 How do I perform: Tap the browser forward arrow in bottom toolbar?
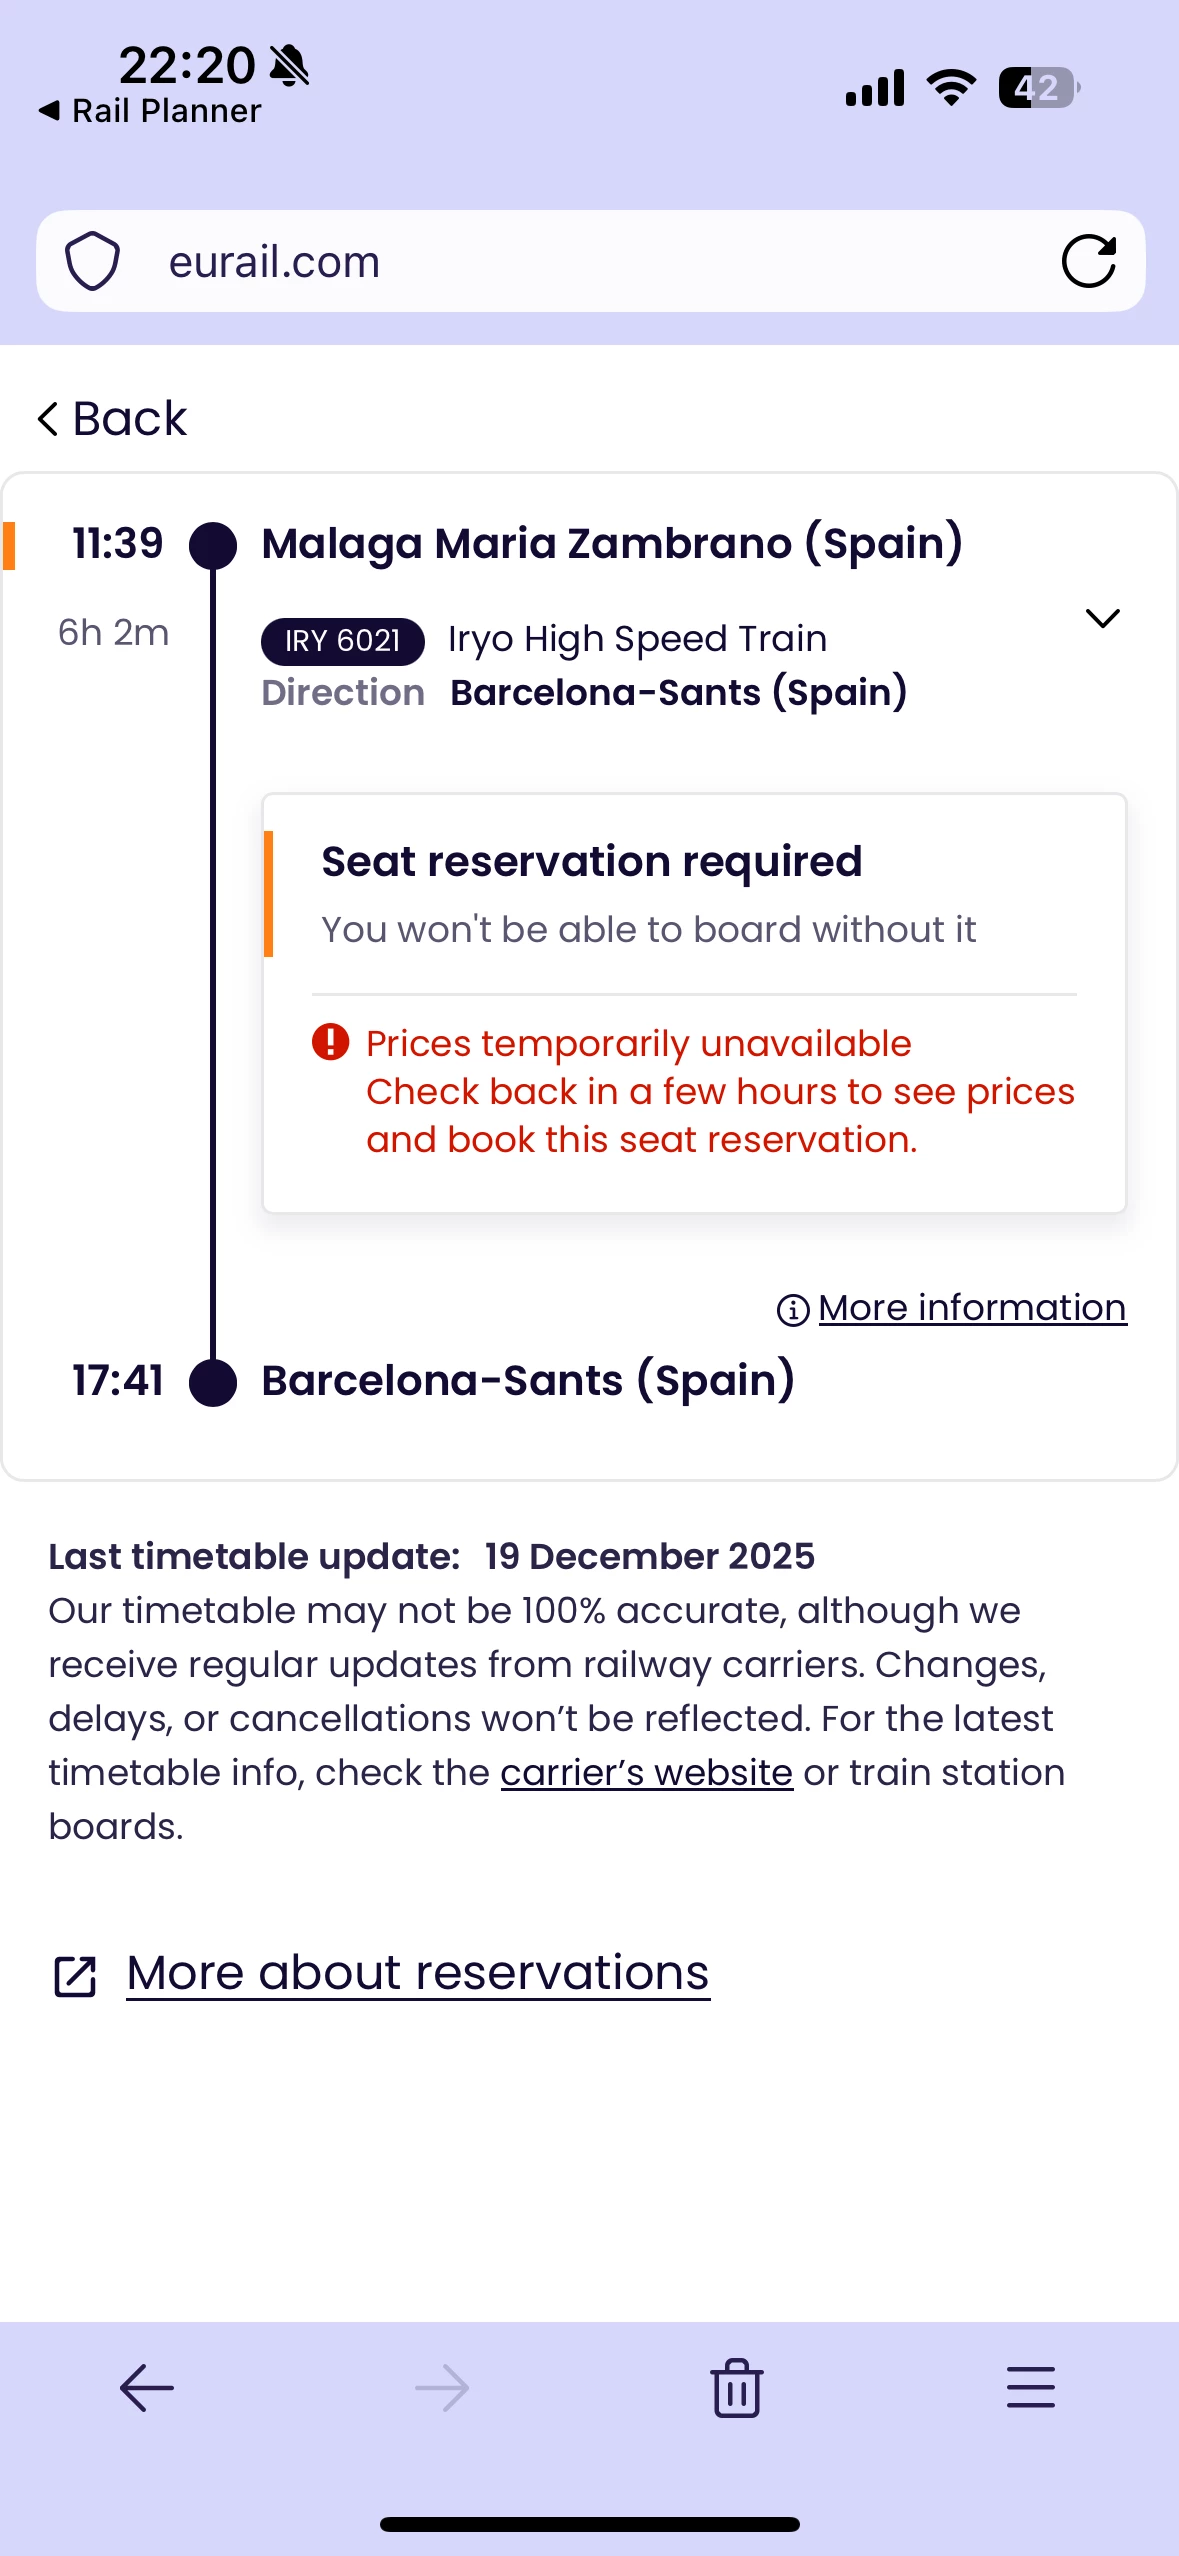tap(441, 2388)
